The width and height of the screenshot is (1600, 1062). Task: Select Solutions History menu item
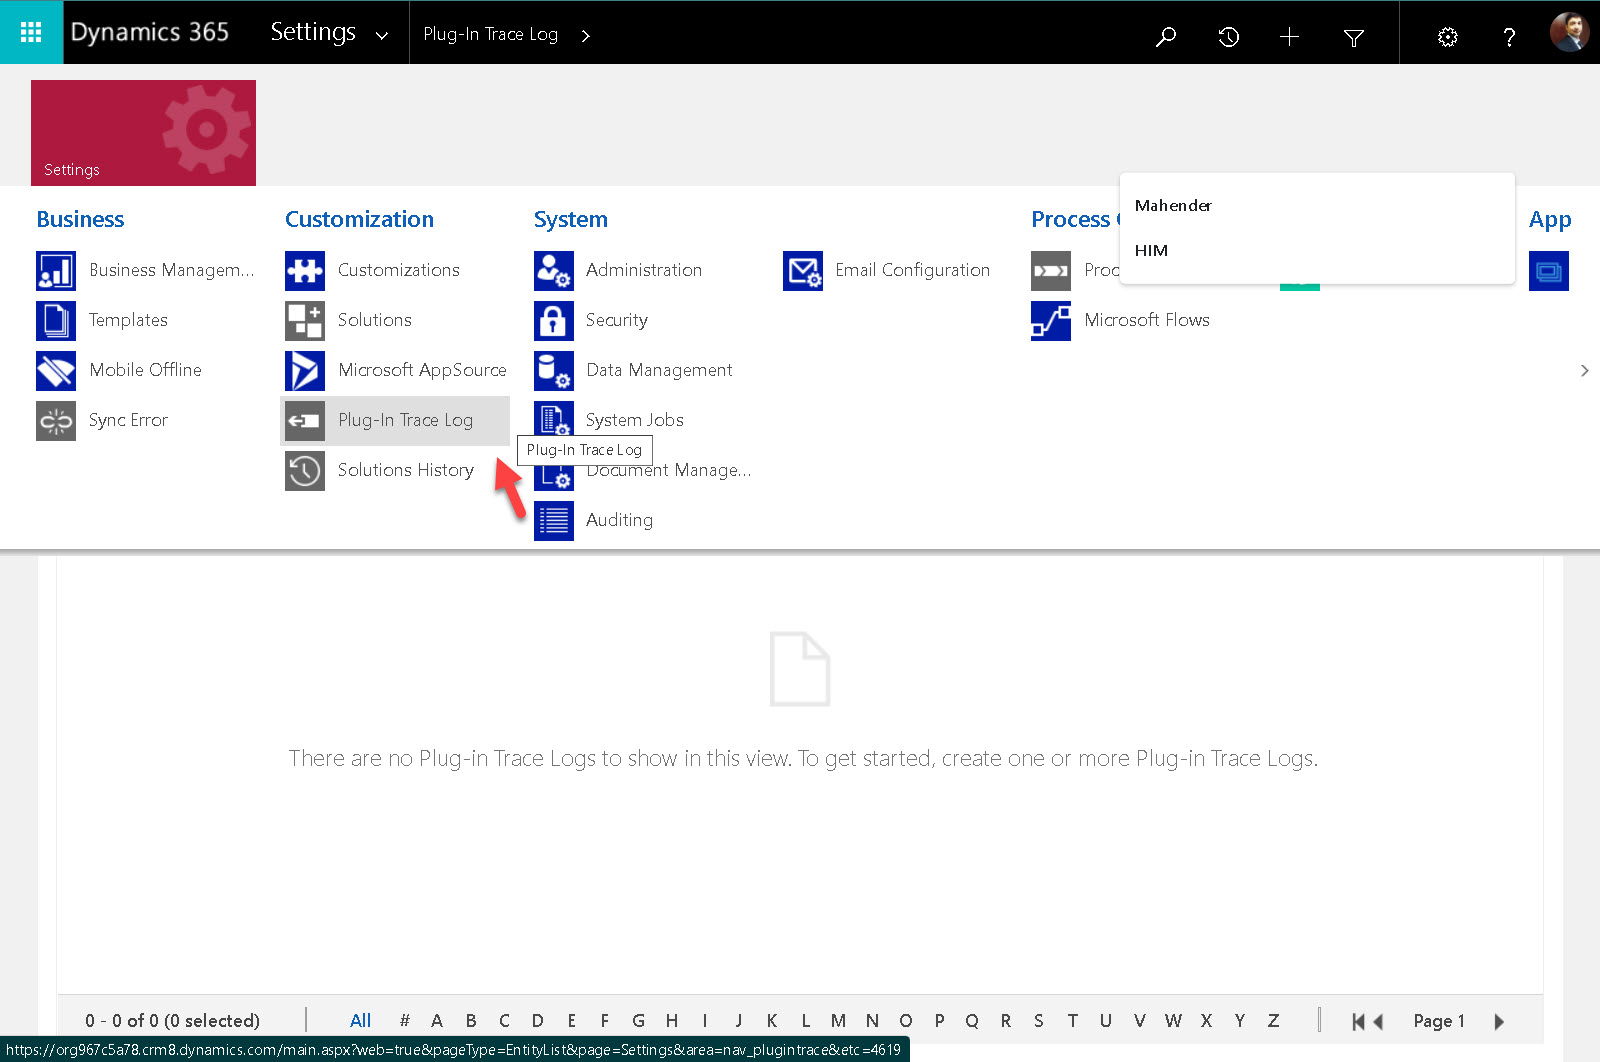pyautogui.click(x=406, y=470)
